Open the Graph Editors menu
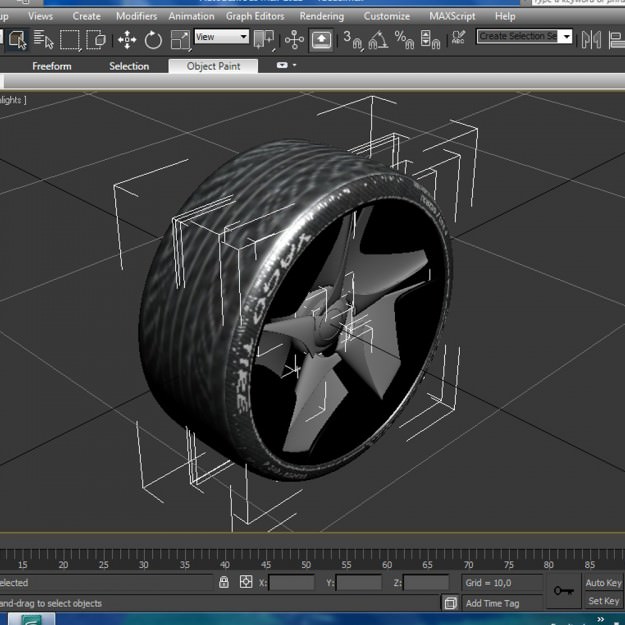Image resolution: width=625 pixels, height=625 pixels. click(255, 16)
